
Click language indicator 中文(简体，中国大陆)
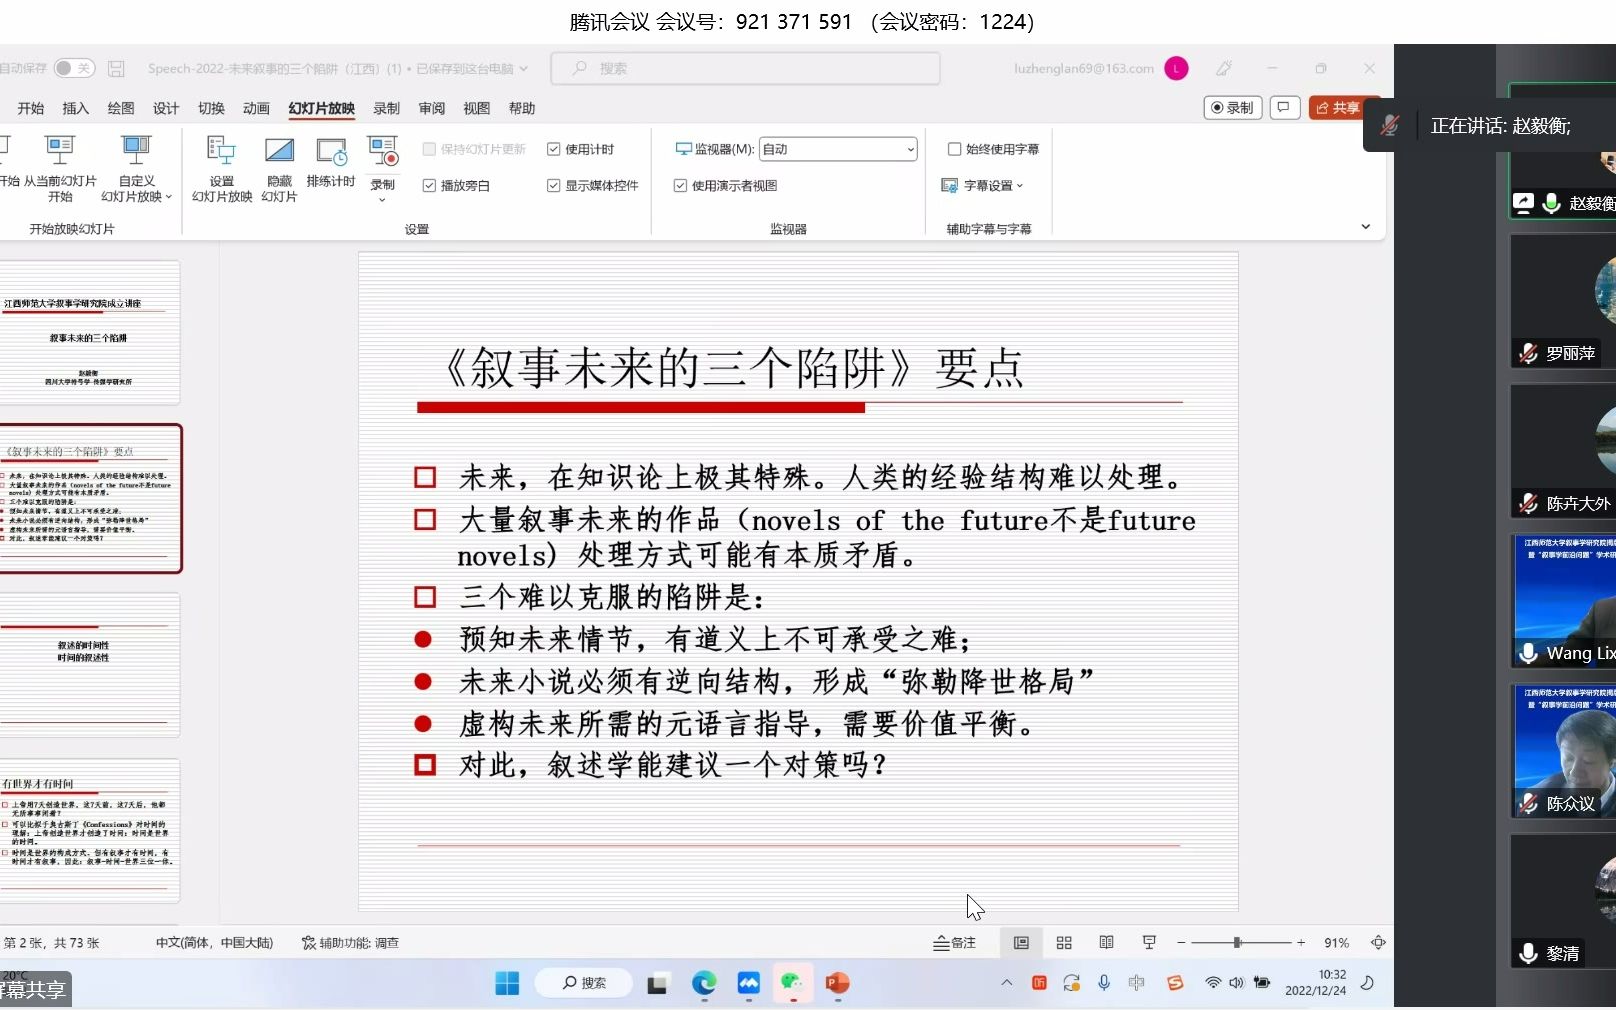tap(214, 942)
